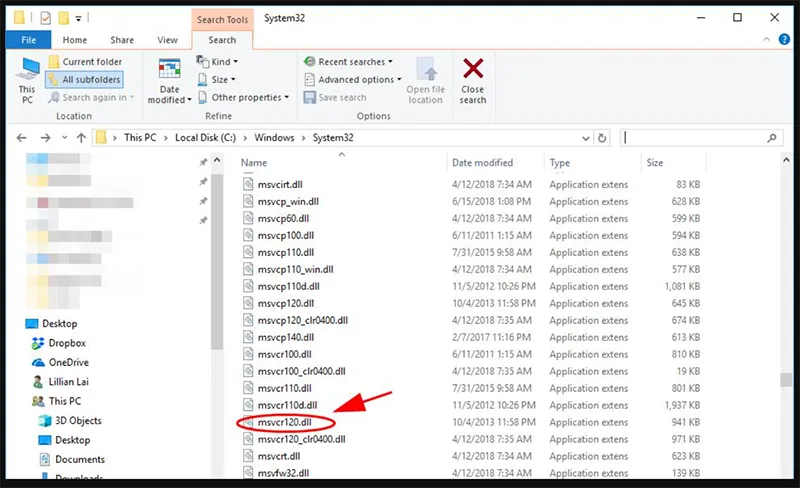Select the Dropbox icon in navigation pane
This screenshot has height=488, width=800.
pos(66,343)
